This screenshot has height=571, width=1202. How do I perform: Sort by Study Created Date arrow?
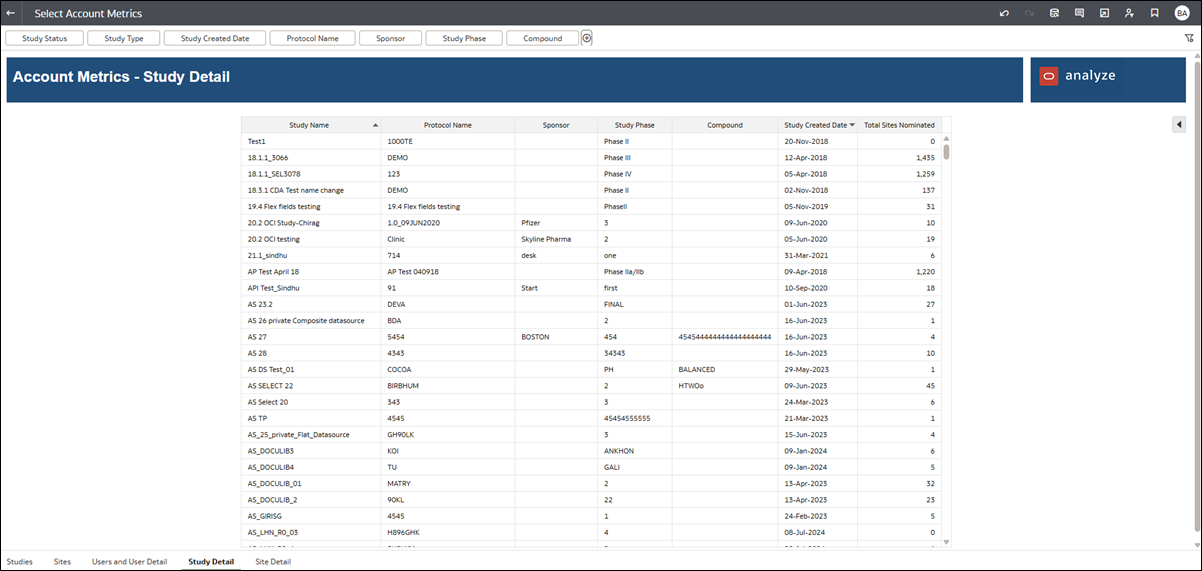coord(852,125)
